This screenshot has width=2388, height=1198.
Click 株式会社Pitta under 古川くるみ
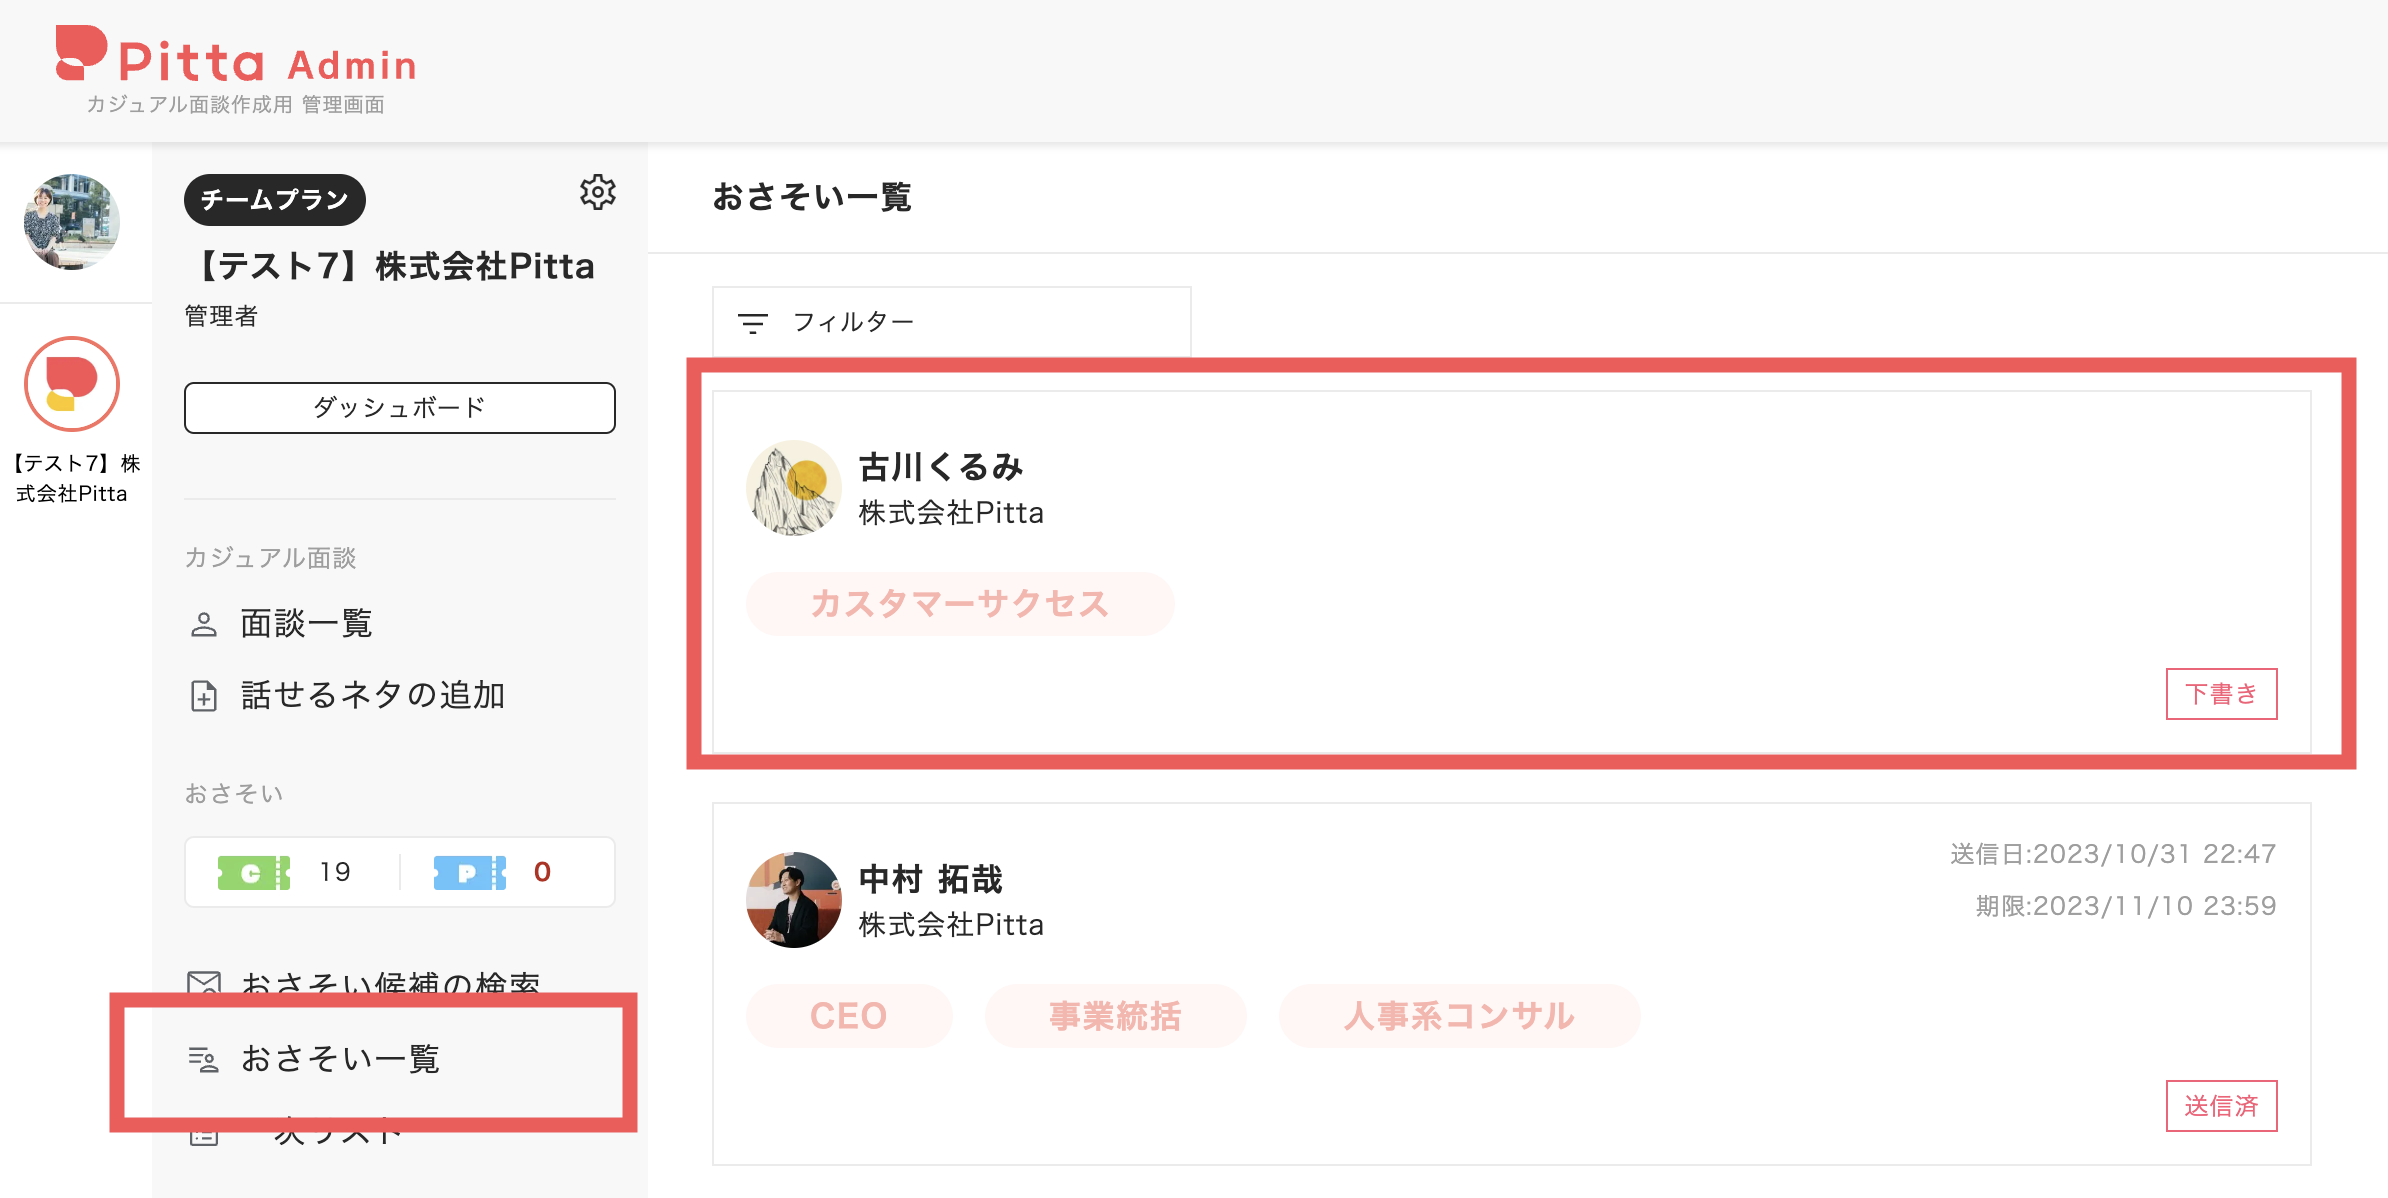tap(951, 513)
